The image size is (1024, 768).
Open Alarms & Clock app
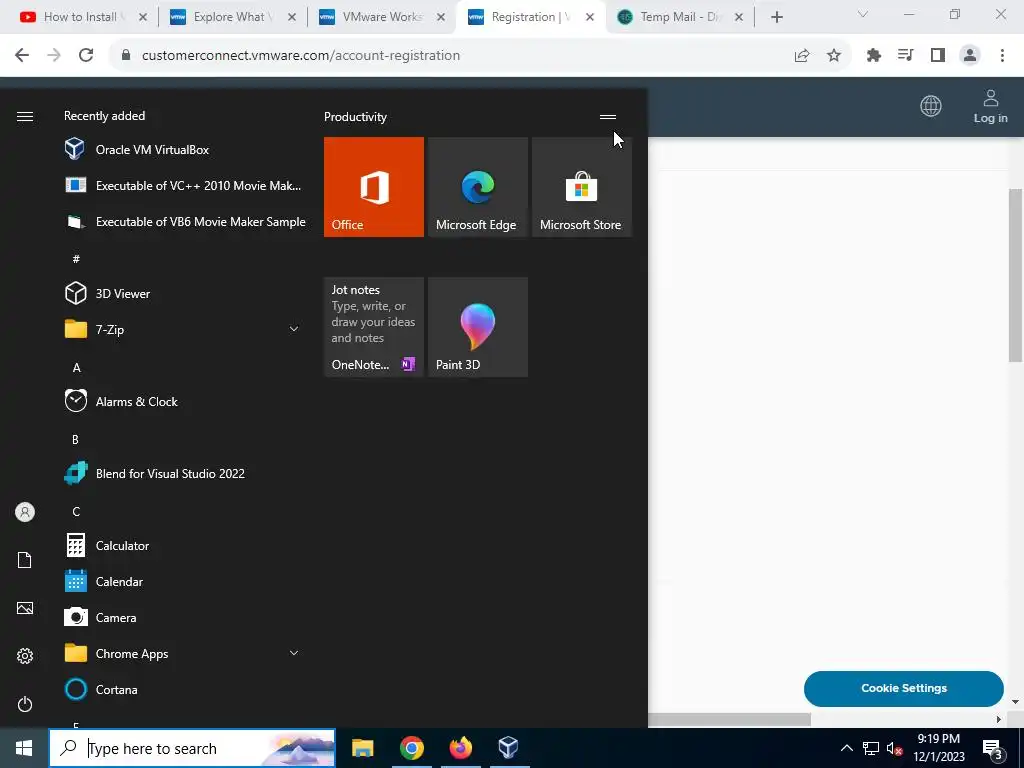[185, 402]
